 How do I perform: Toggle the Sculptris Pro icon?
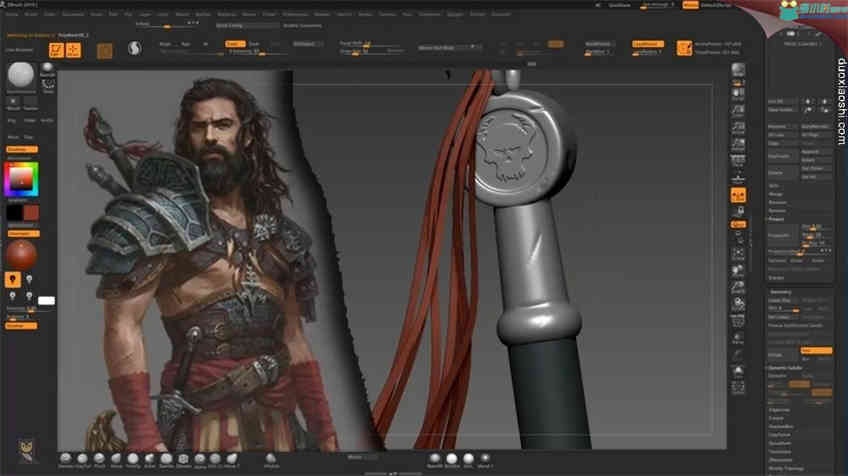point(134,49)
